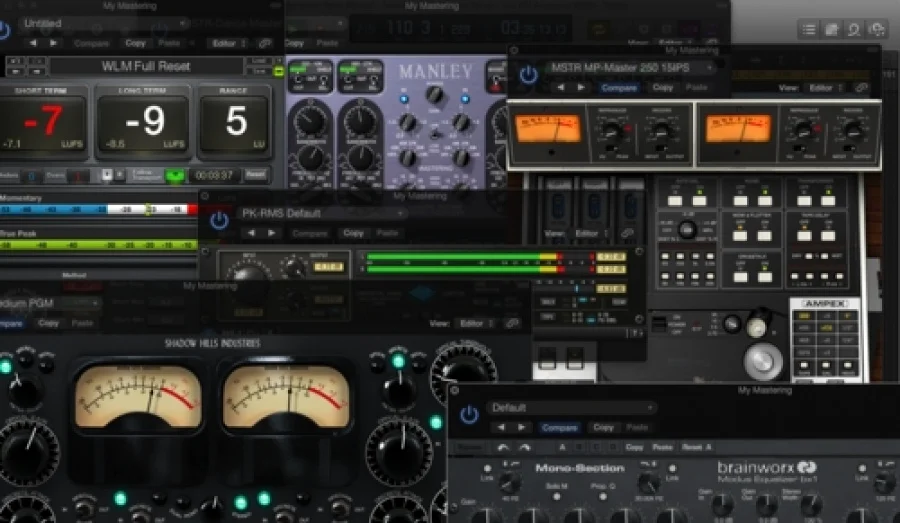Viewport: 900px width, 523px height.
Task: Click the left orange VU meter on Ampex
Action: pyautogui.click(x=547, y=130)
